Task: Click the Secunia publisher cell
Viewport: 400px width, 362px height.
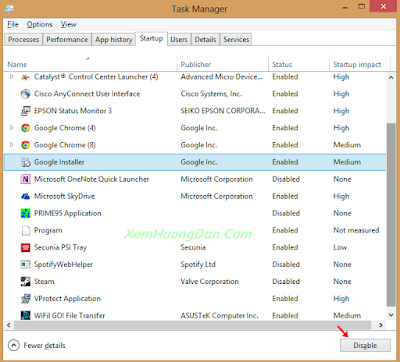Action: pyautogui.click(x=193, y=247)
